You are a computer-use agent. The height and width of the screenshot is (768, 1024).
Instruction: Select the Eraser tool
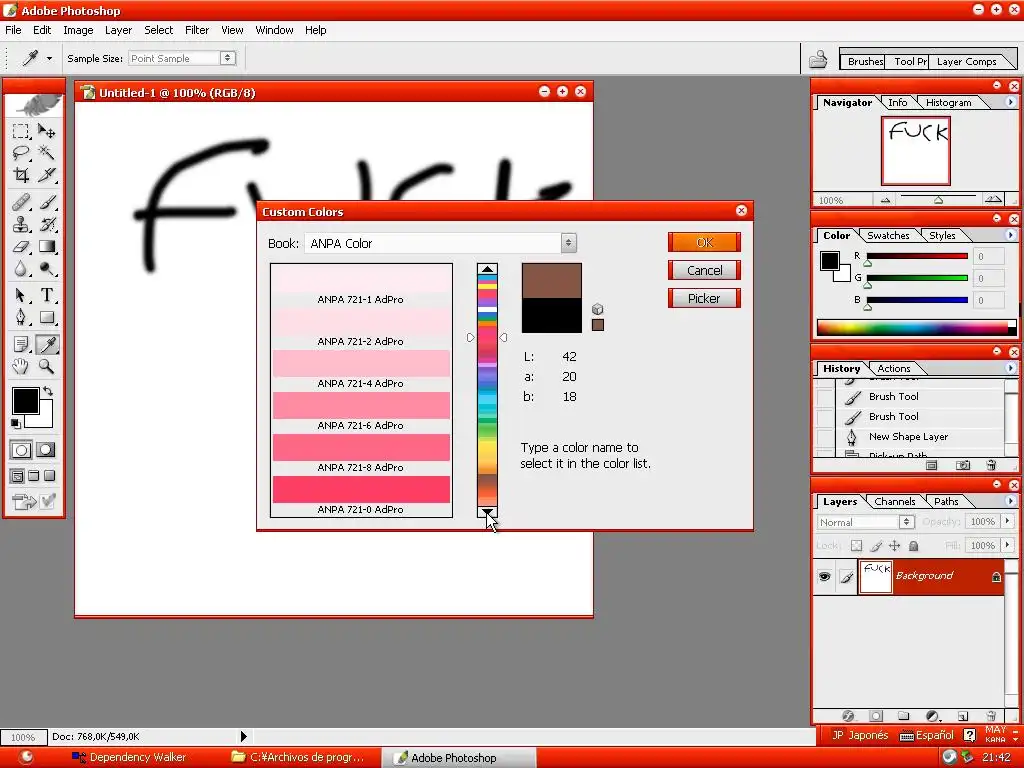21,246
